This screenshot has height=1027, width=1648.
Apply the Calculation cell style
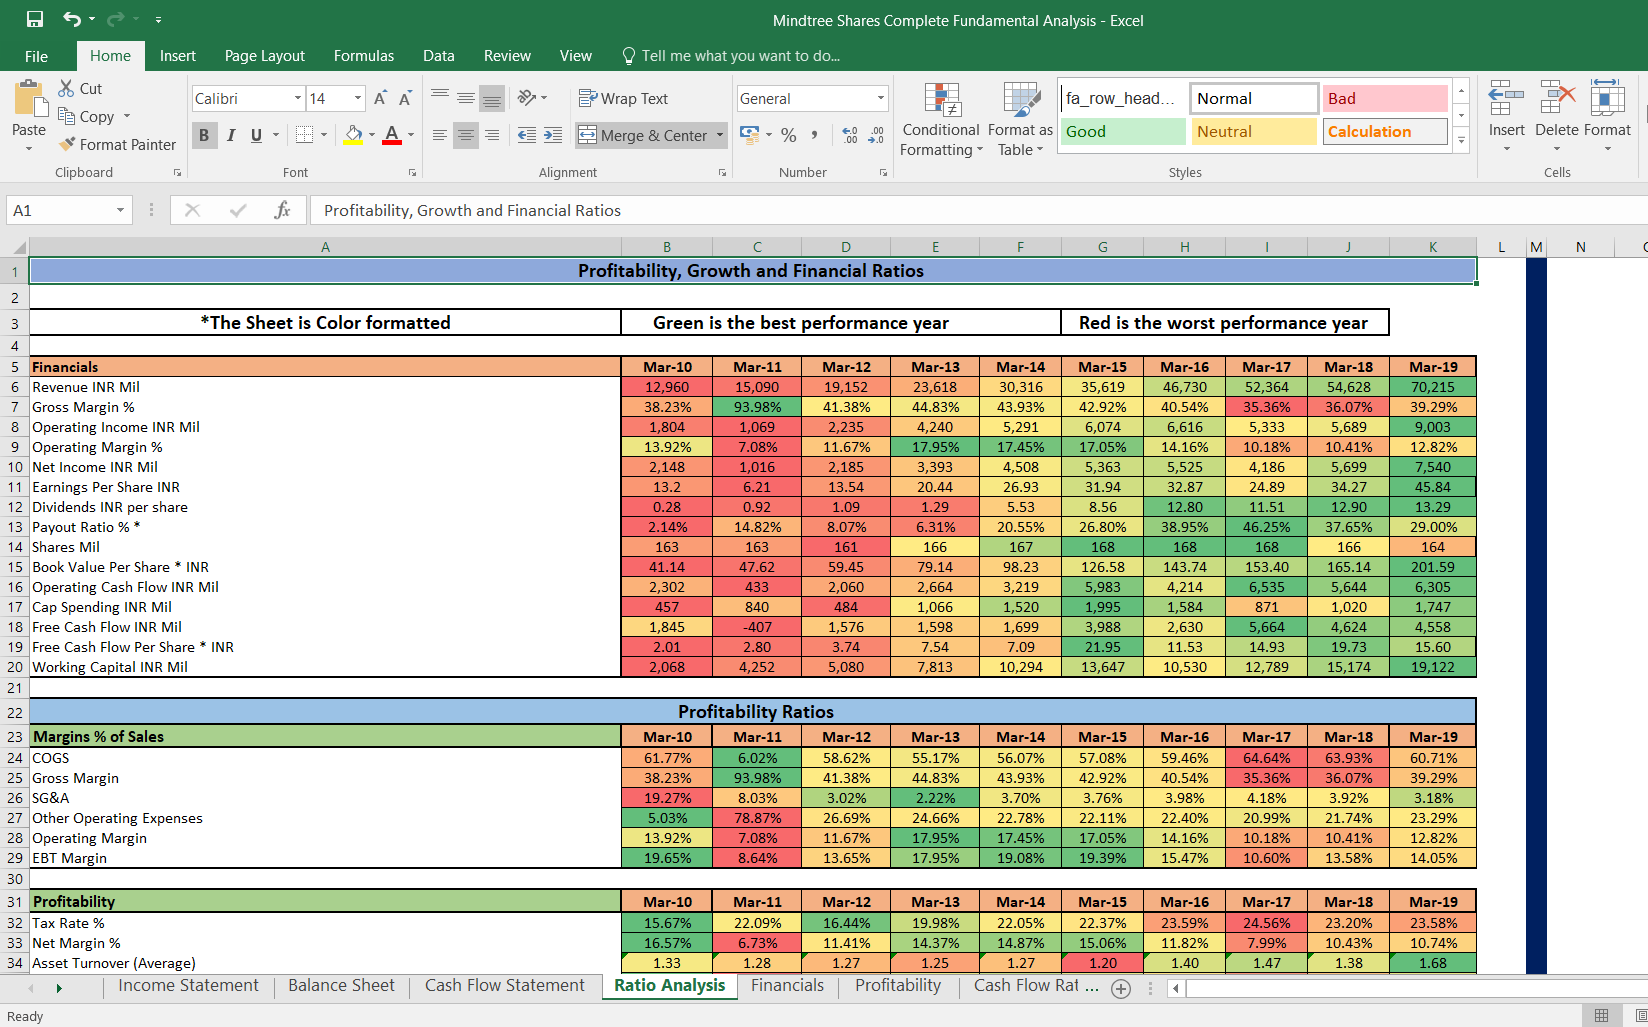click(x=1385, y=132)
